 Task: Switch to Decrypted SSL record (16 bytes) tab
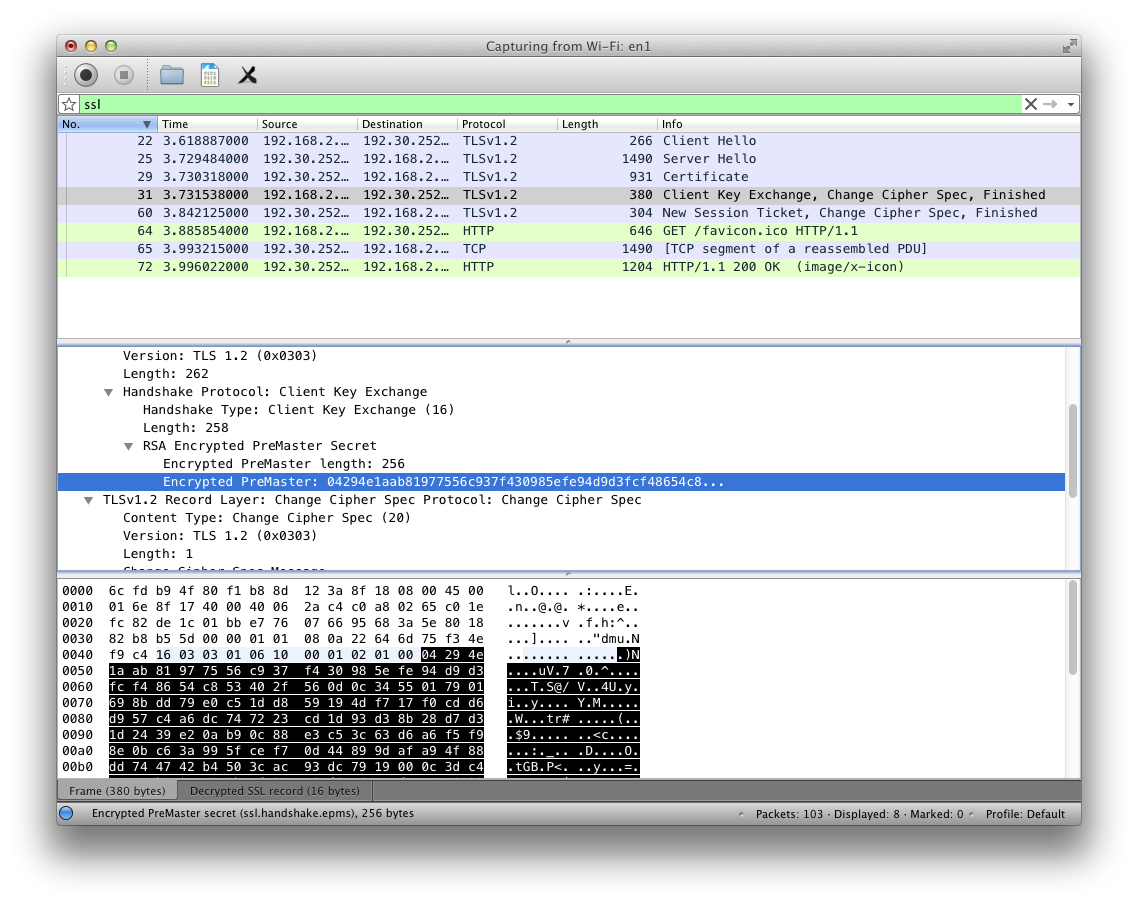274,791
